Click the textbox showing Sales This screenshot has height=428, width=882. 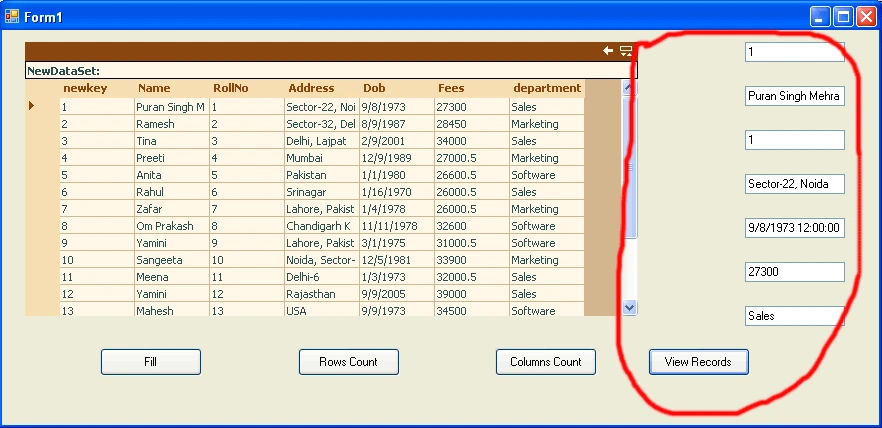(x=795, y=316)
